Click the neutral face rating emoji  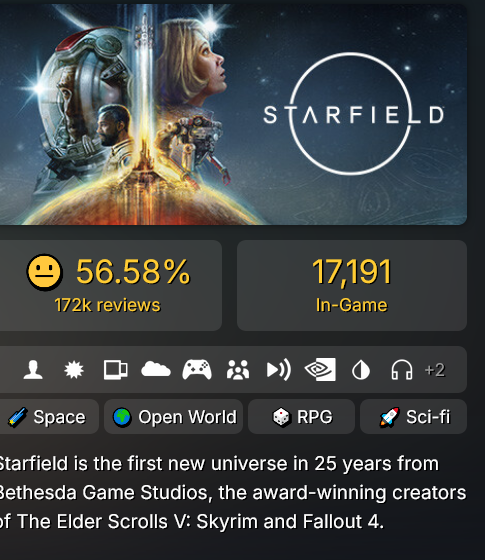(45, 272)
